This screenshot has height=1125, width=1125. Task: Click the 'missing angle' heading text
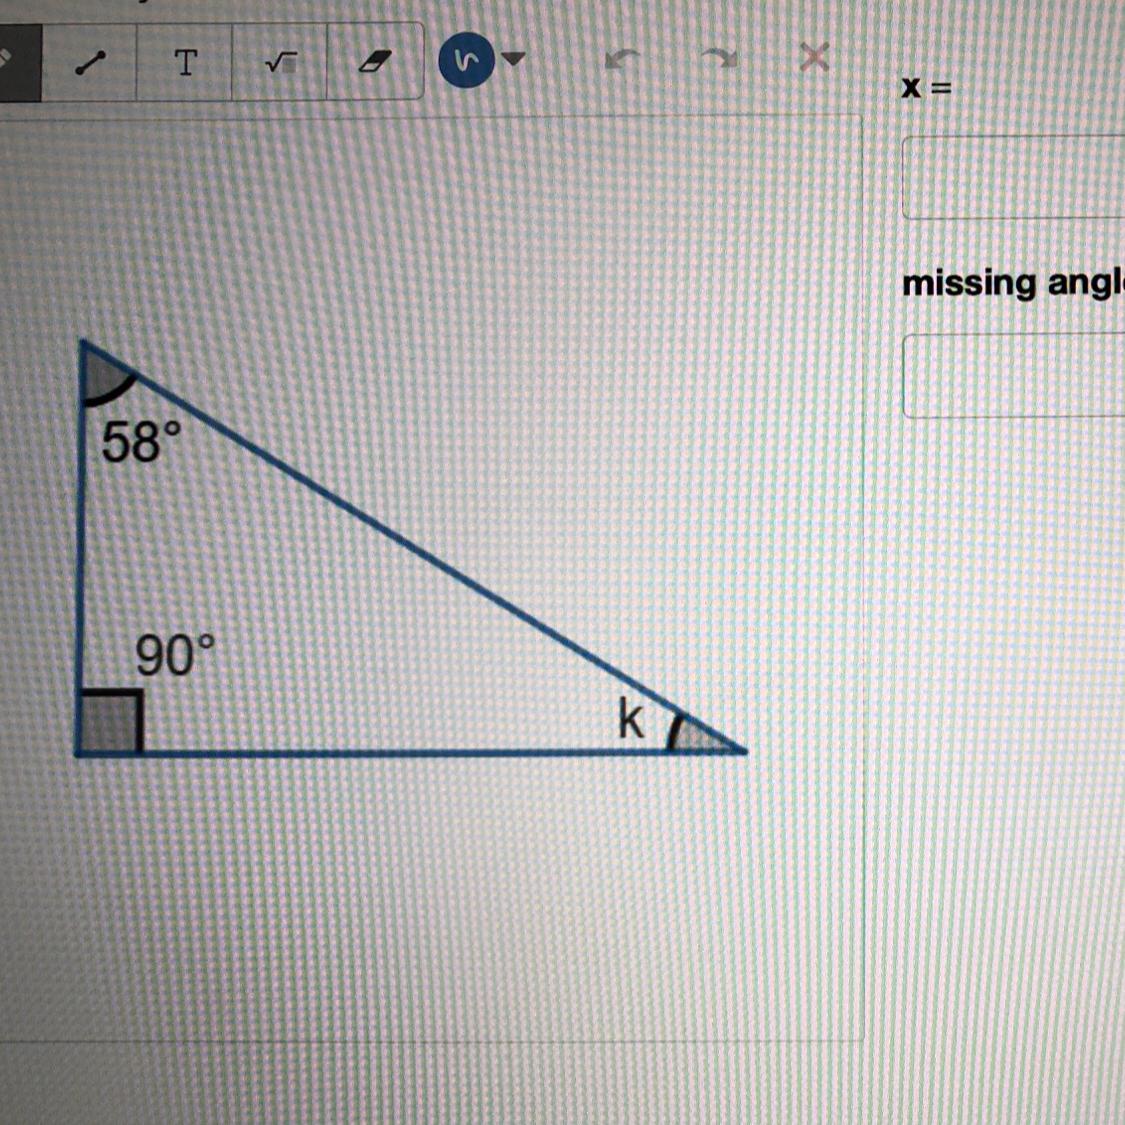[x=1013, y=283]
